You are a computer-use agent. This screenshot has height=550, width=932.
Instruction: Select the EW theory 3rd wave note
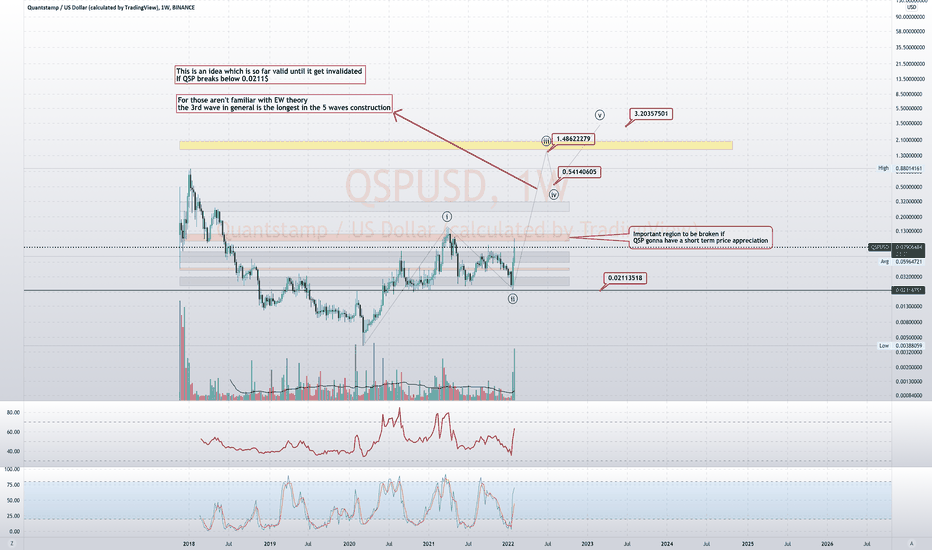pos(284,104)
